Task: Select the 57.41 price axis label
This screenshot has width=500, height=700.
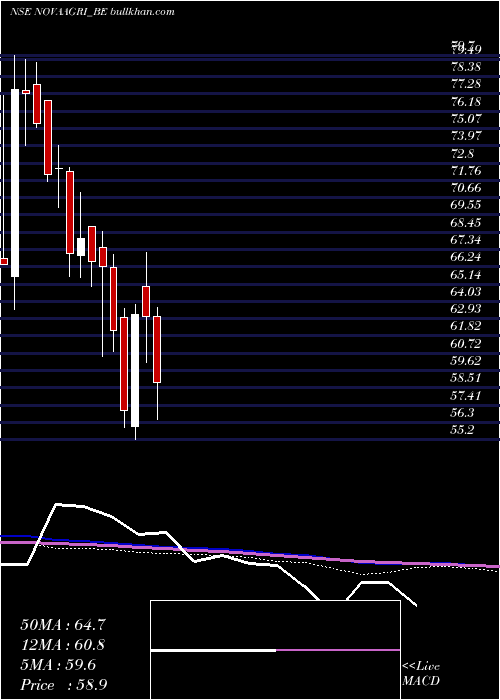Action: click(x=466, y=395)
